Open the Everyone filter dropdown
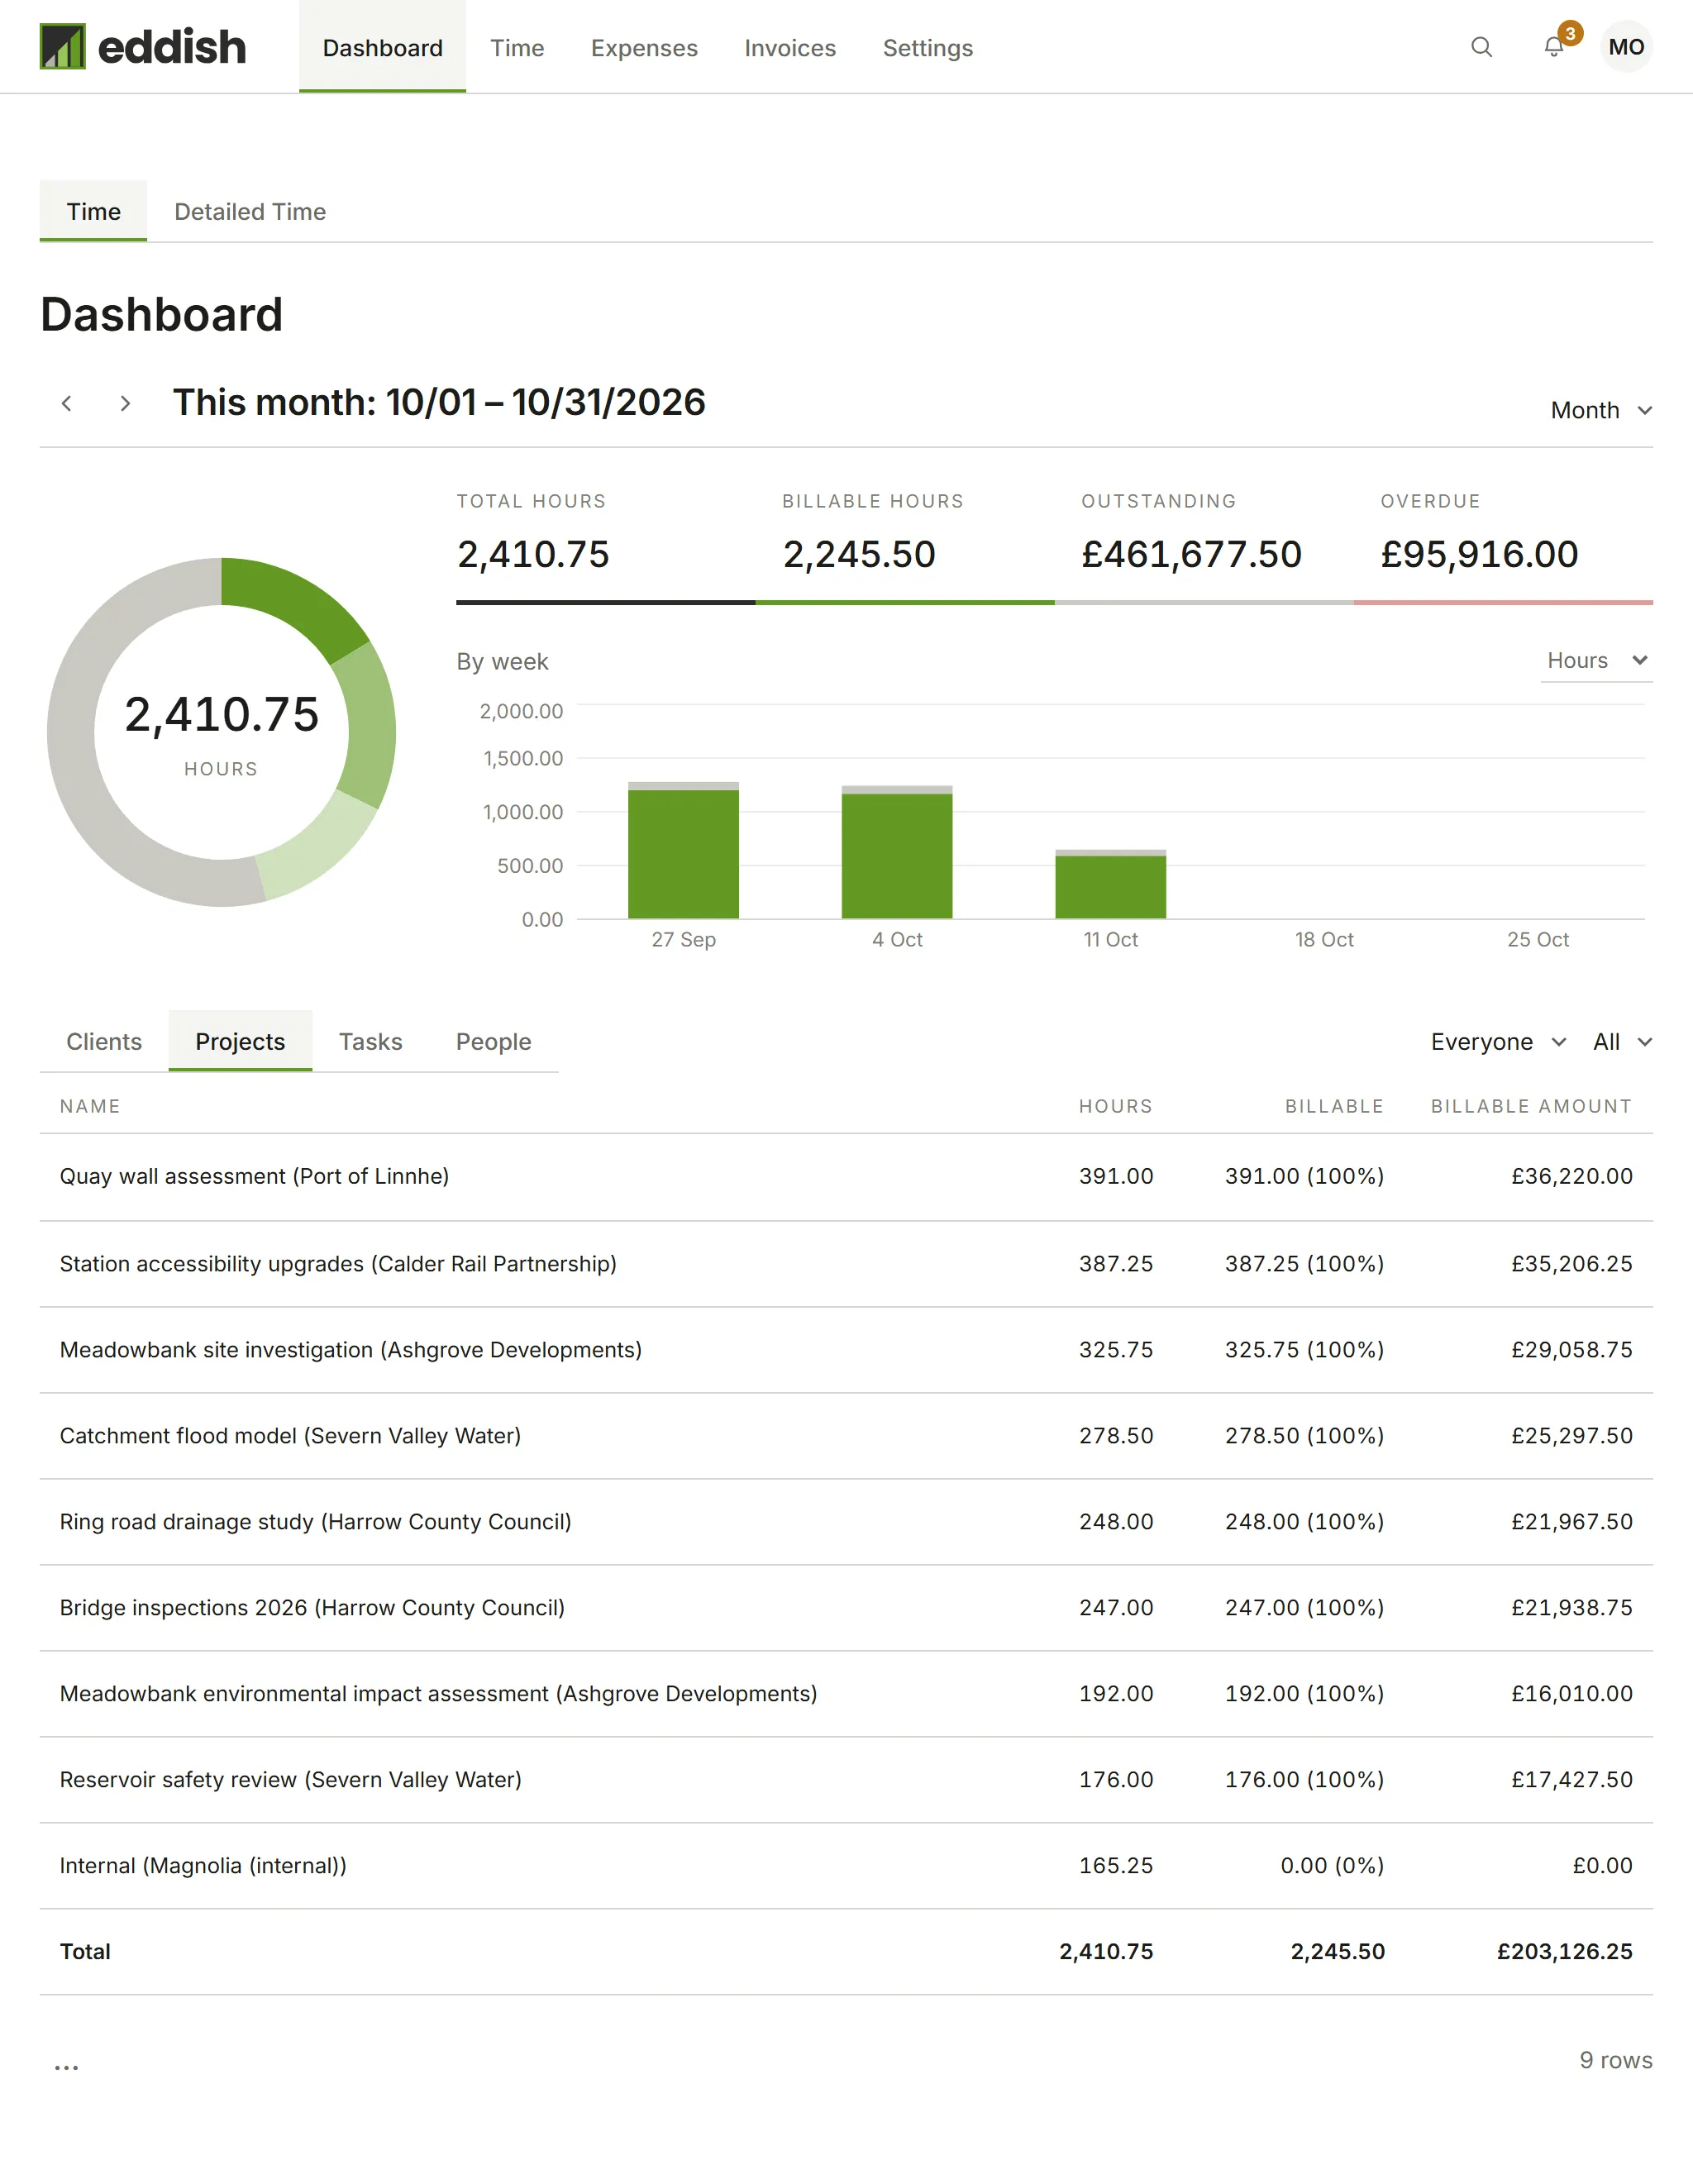Image resolution: width=1693 pixels, height=2184 pixels. (x=1498, y=1042)
